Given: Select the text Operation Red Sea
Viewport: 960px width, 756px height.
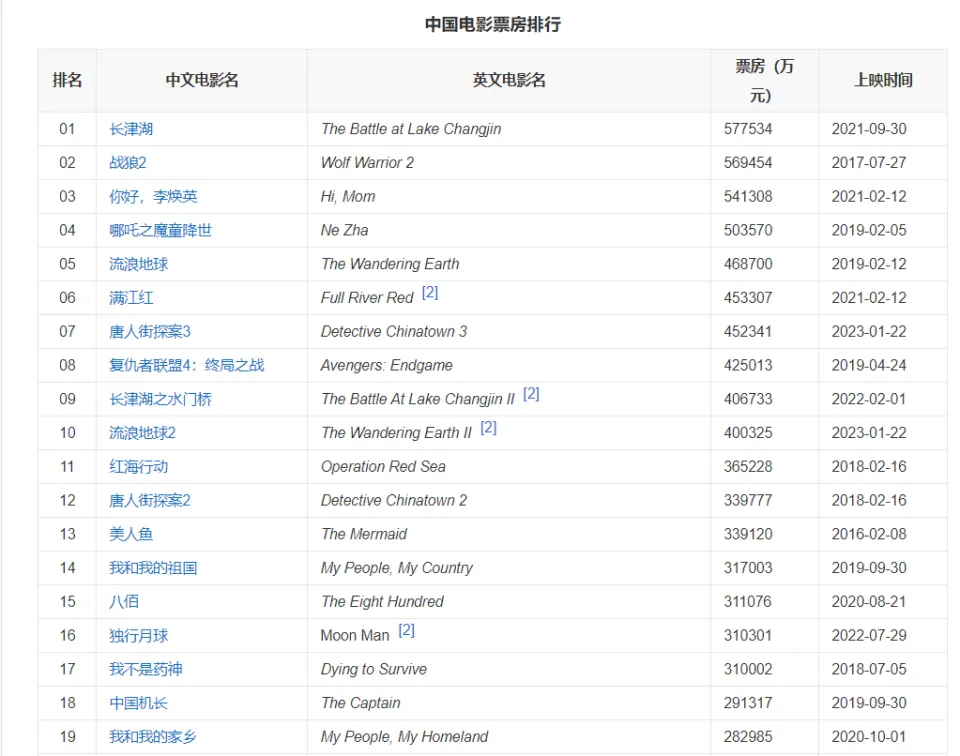Looking at the screenshot, I should (383, 466).
